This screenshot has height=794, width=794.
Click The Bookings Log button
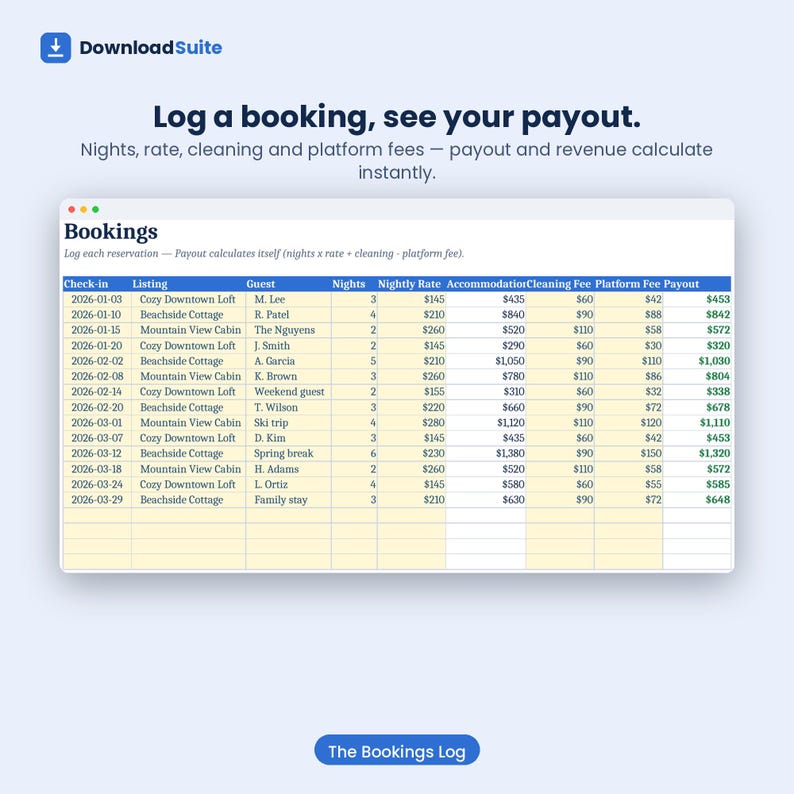pyautogui.click(x=397, y=750)
